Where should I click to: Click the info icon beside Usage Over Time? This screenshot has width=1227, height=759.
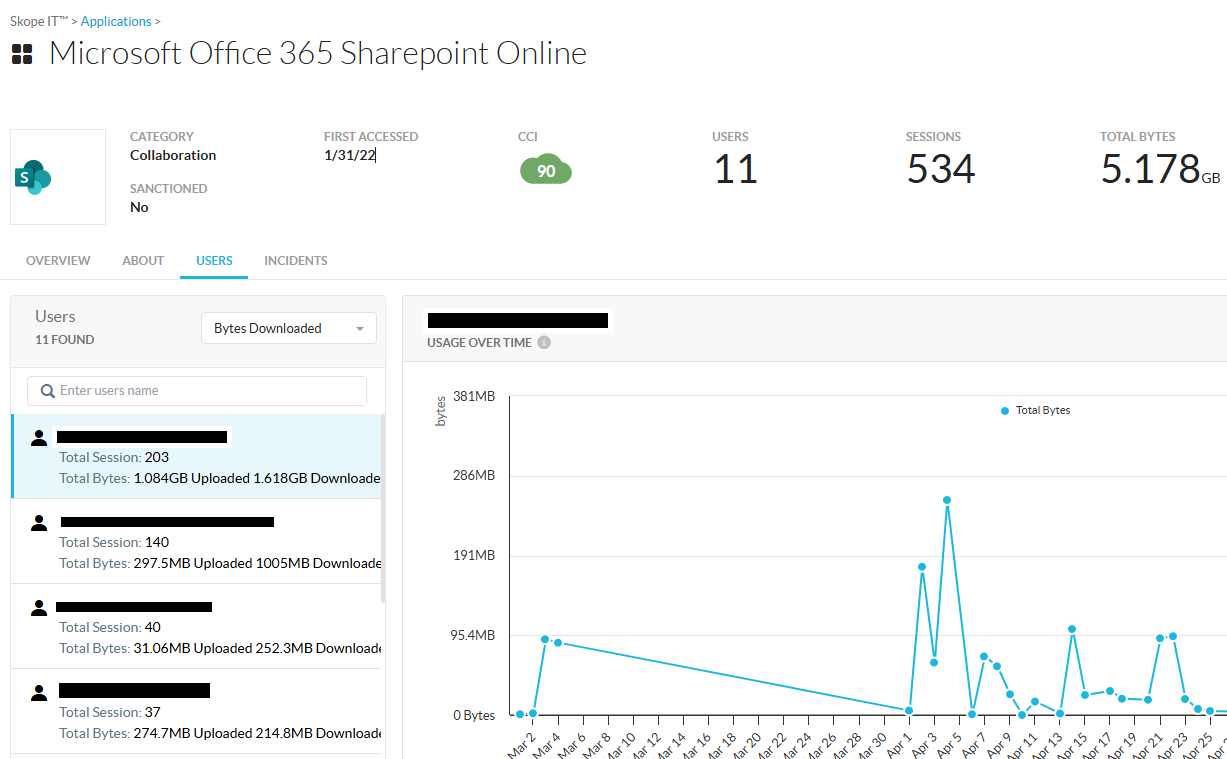click(544, 342)
